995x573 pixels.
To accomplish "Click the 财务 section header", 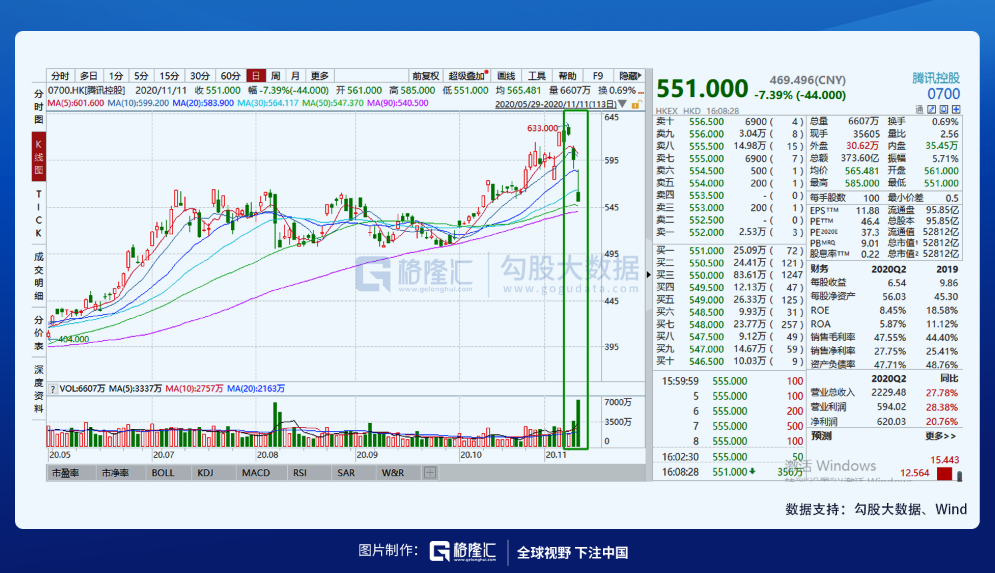I will (819, 269).
